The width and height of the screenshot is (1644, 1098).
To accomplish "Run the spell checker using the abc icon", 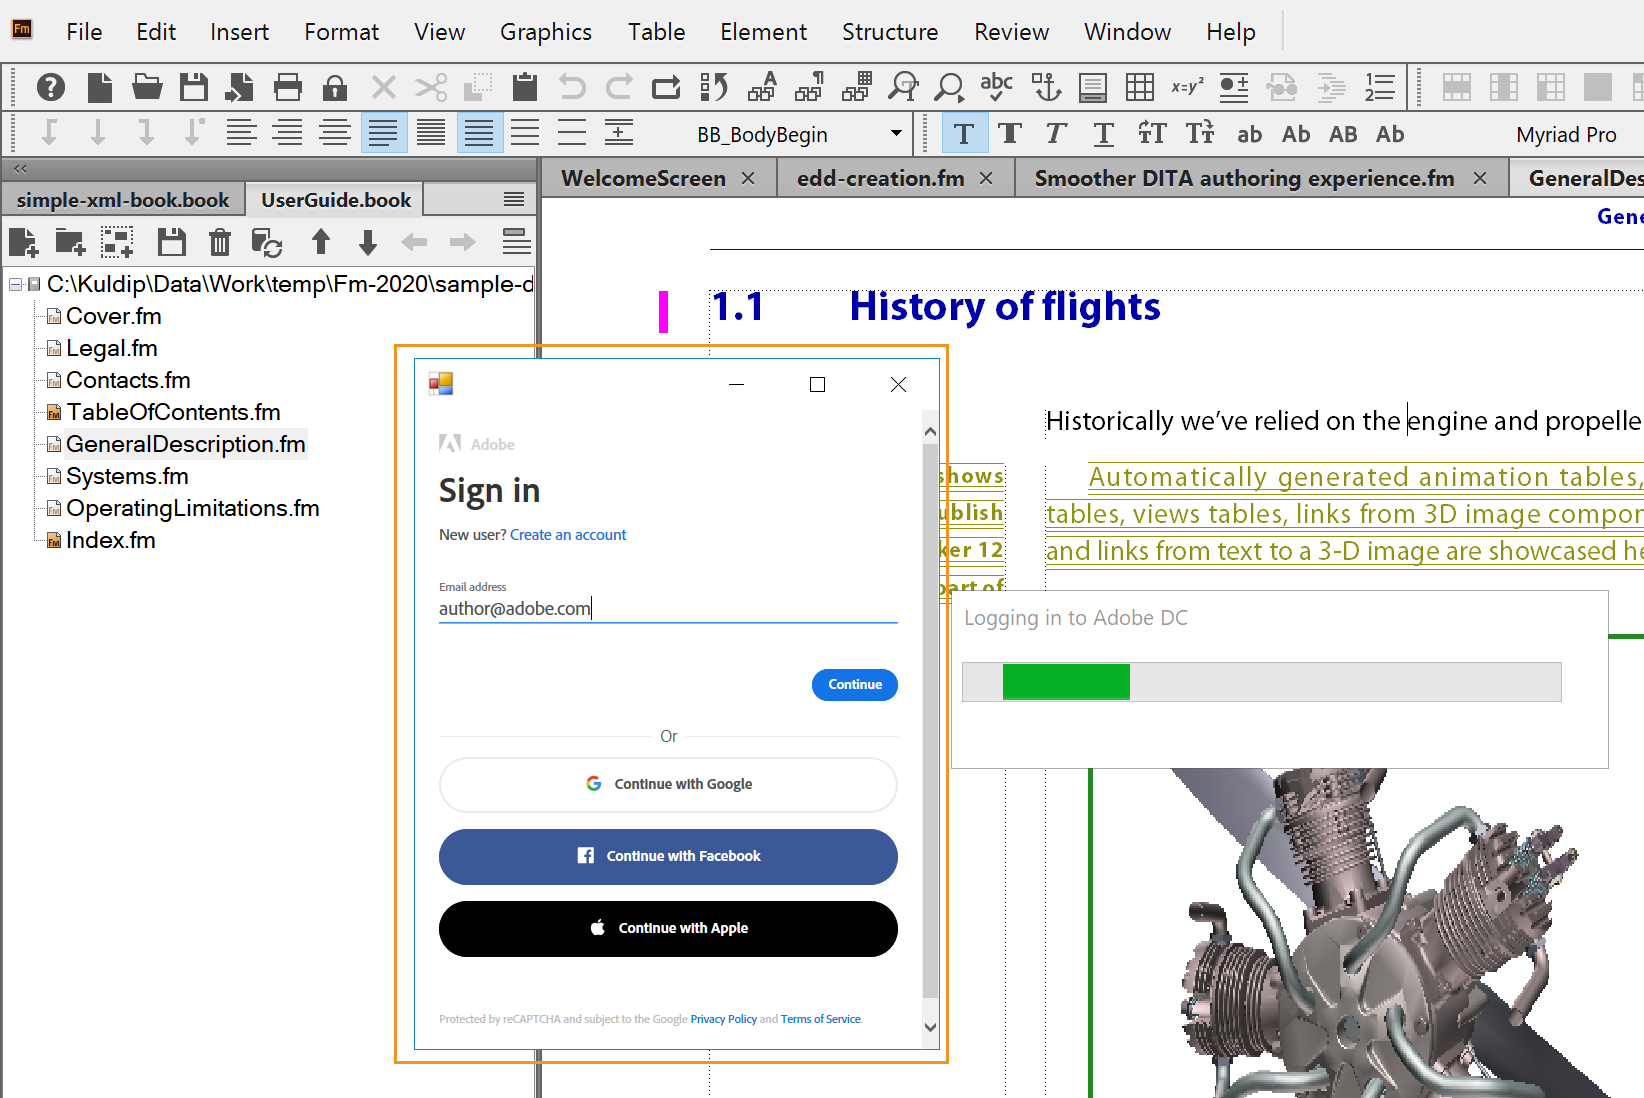I will (x=996, y=87).
